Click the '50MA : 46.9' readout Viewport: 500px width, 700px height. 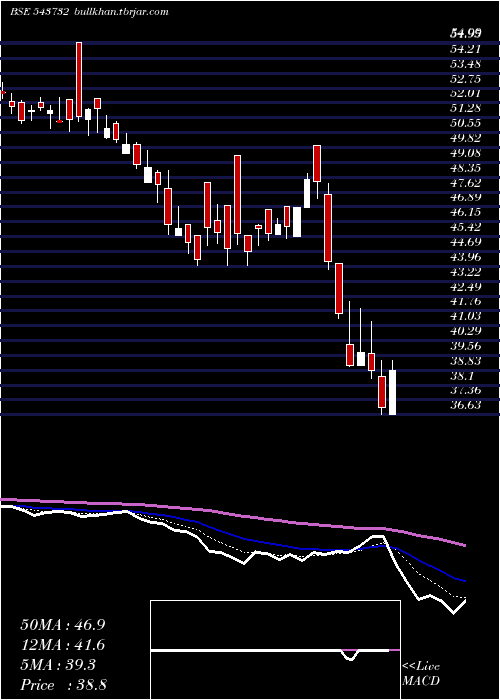tap(63, 625)
